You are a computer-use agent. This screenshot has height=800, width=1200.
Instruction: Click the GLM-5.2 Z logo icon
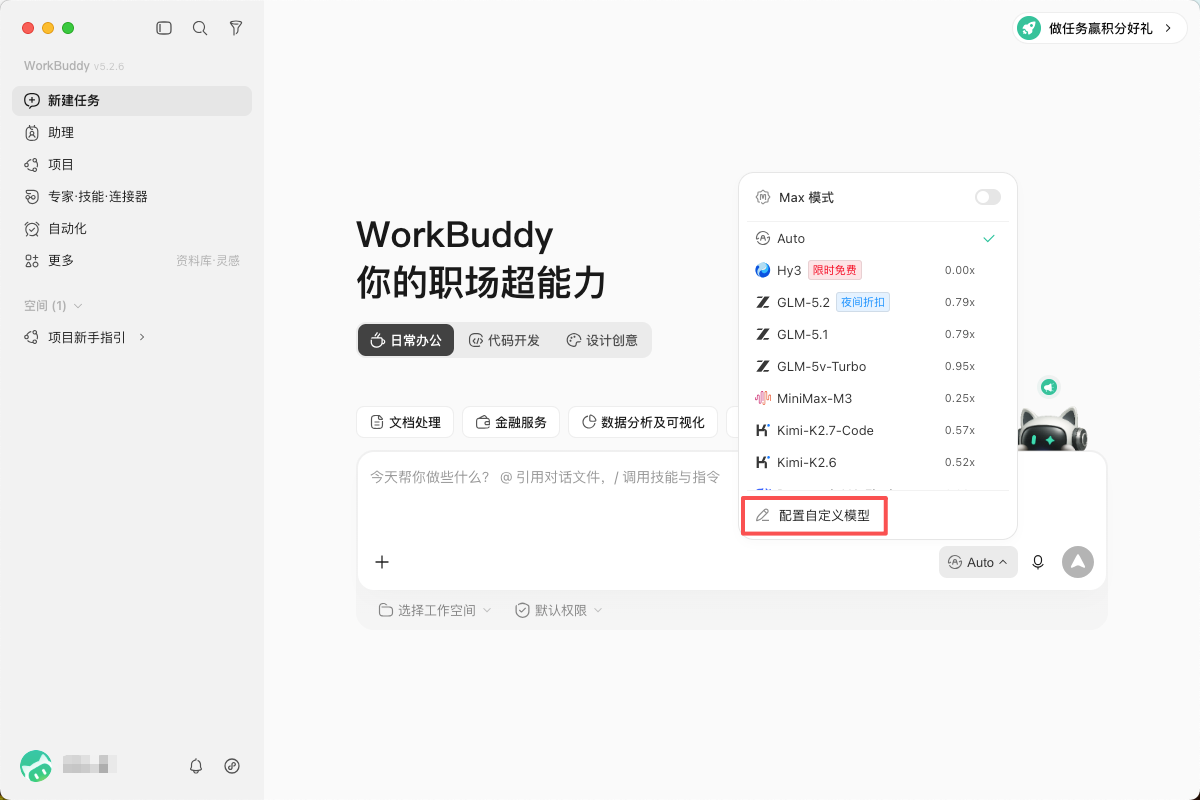(x=763, y=302)
